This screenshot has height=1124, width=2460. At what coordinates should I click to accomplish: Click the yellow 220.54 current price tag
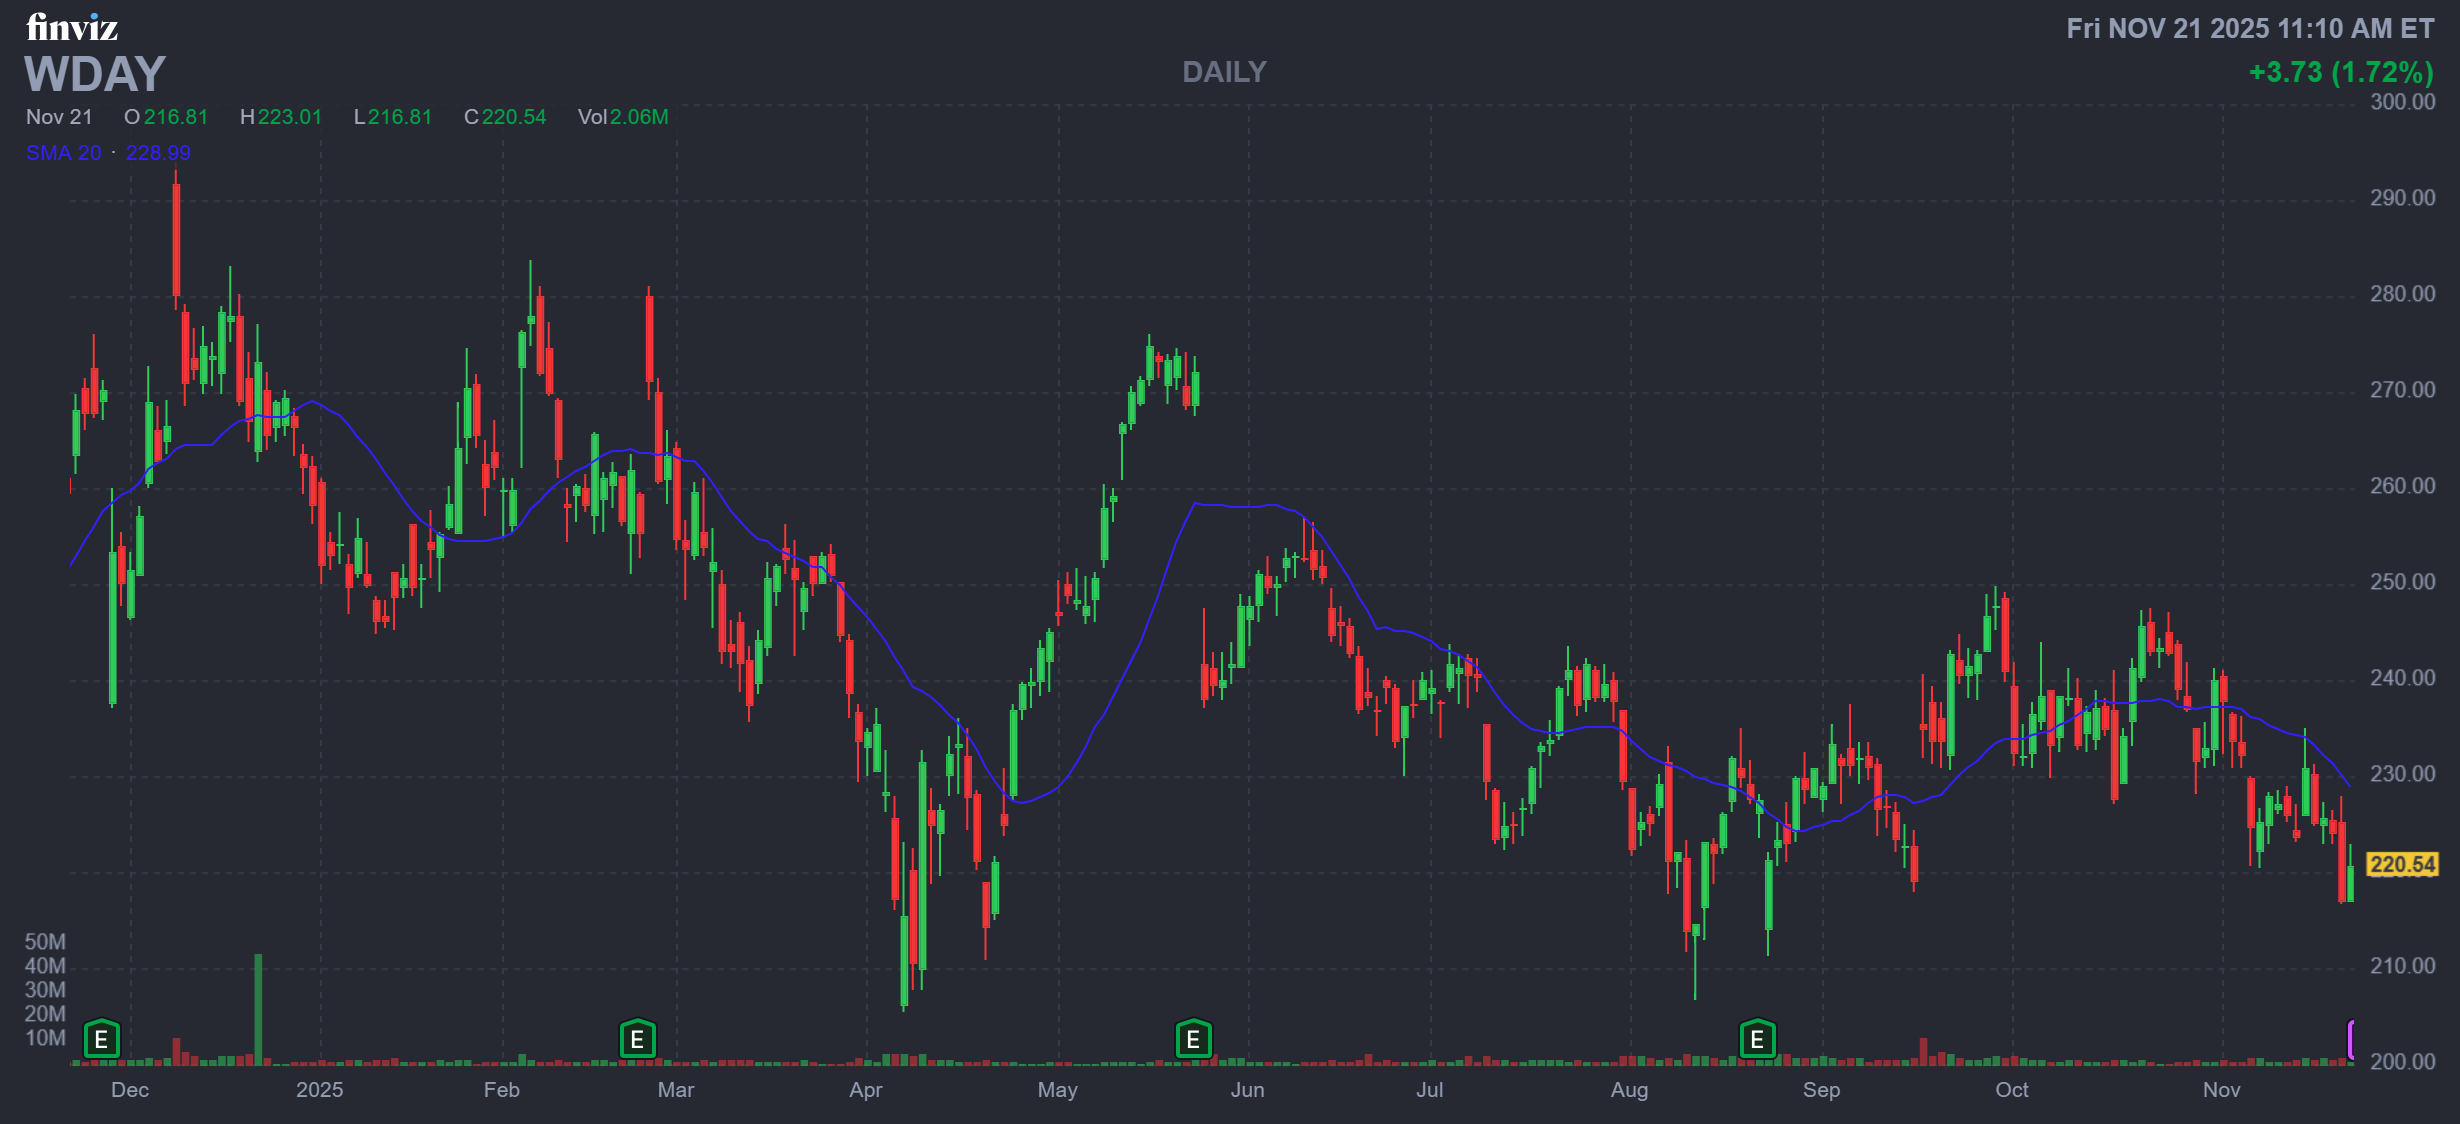click(2402, 864)
